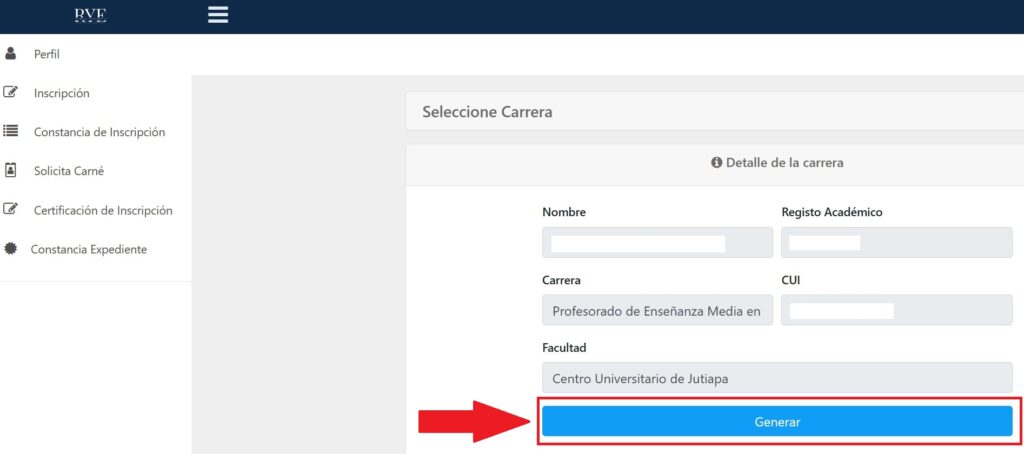The image size is (1024, 454).
Task: Click the Carrera field showing Profesorado
Action: pyautogui.click(x=657, y=311)
